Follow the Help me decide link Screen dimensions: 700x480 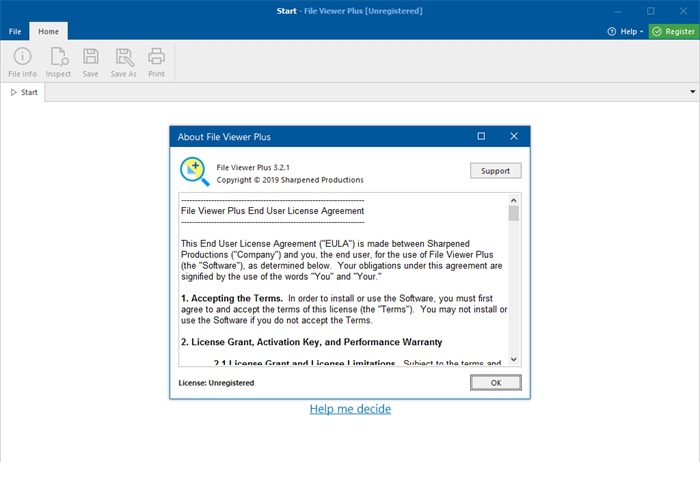pyautogui.click(x=350, y=409)
